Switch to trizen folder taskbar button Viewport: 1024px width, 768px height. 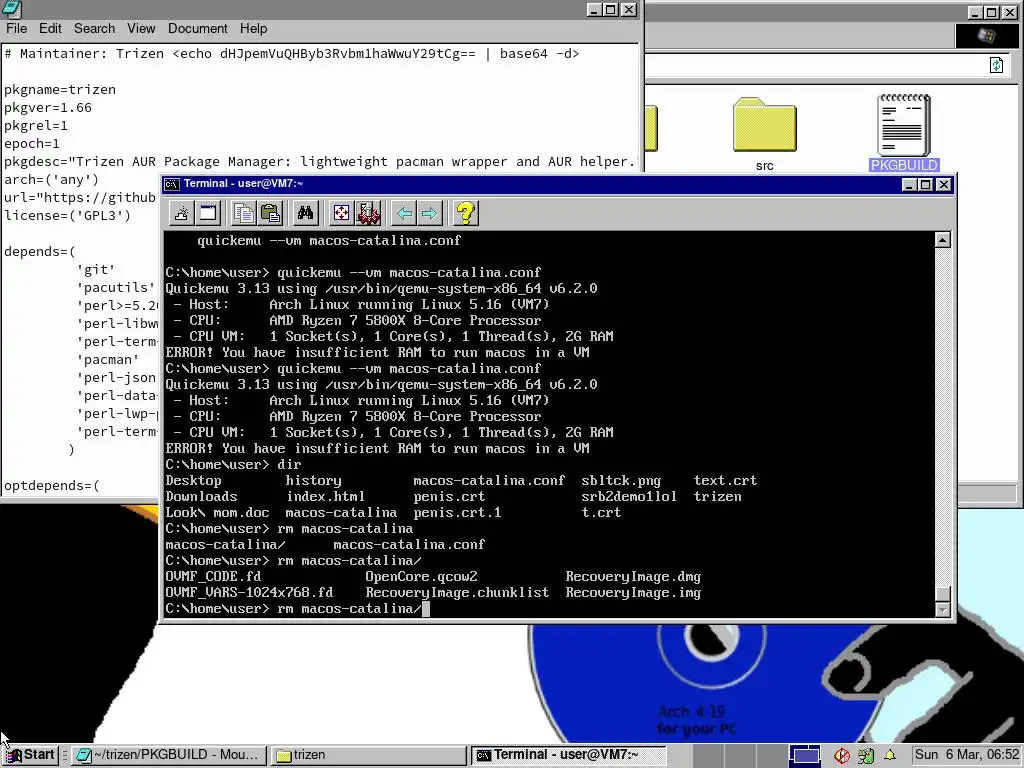point(368,755)
